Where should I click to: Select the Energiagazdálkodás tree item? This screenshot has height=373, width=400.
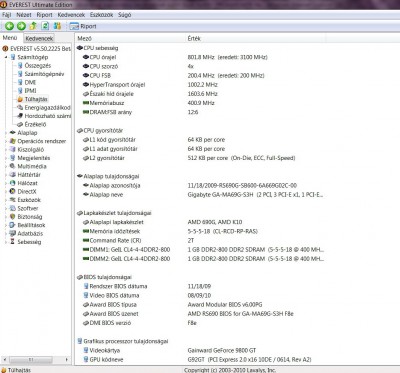(44, 107)
